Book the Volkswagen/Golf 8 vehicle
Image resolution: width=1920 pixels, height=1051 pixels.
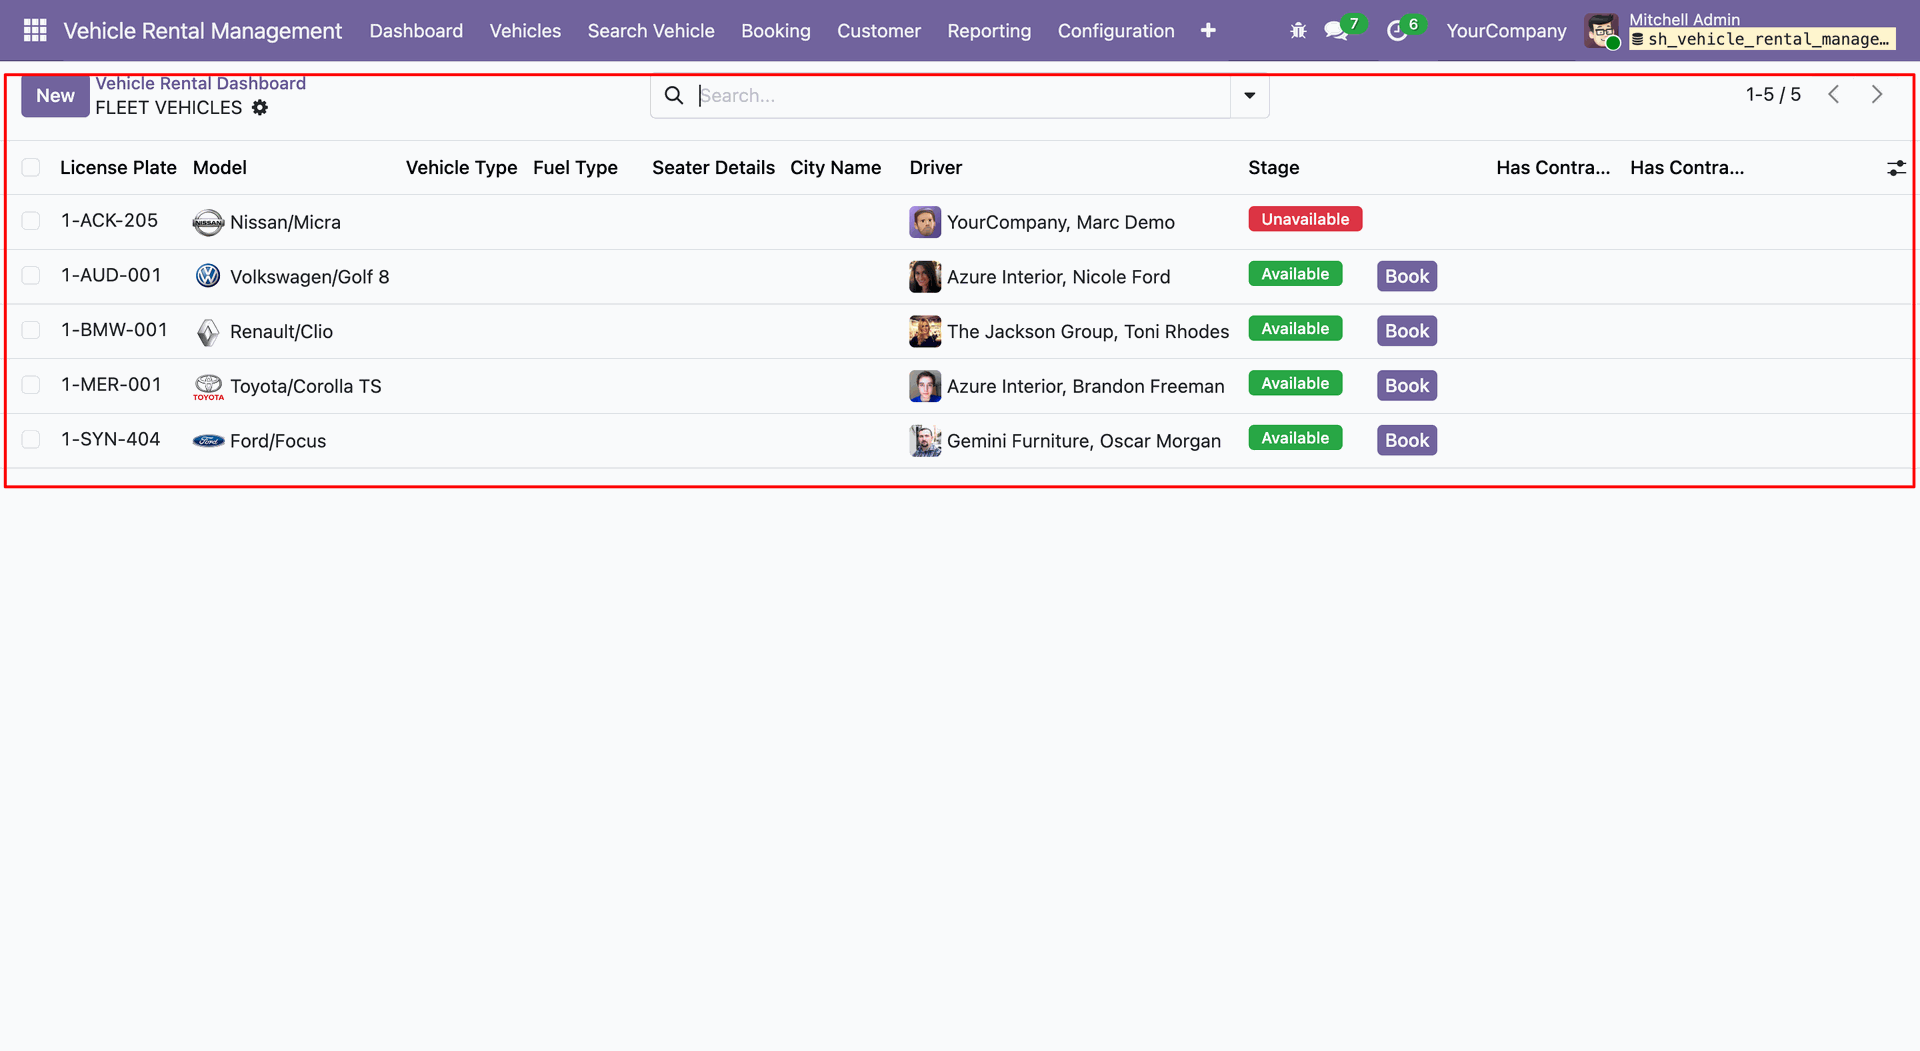click(1407, 277)
